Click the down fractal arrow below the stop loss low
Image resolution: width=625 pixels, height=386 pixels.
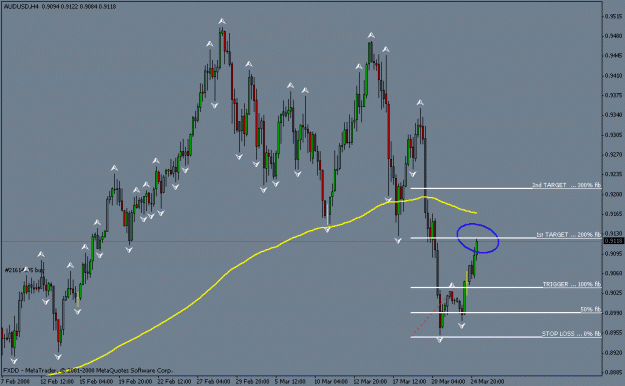tap(440, 340)
